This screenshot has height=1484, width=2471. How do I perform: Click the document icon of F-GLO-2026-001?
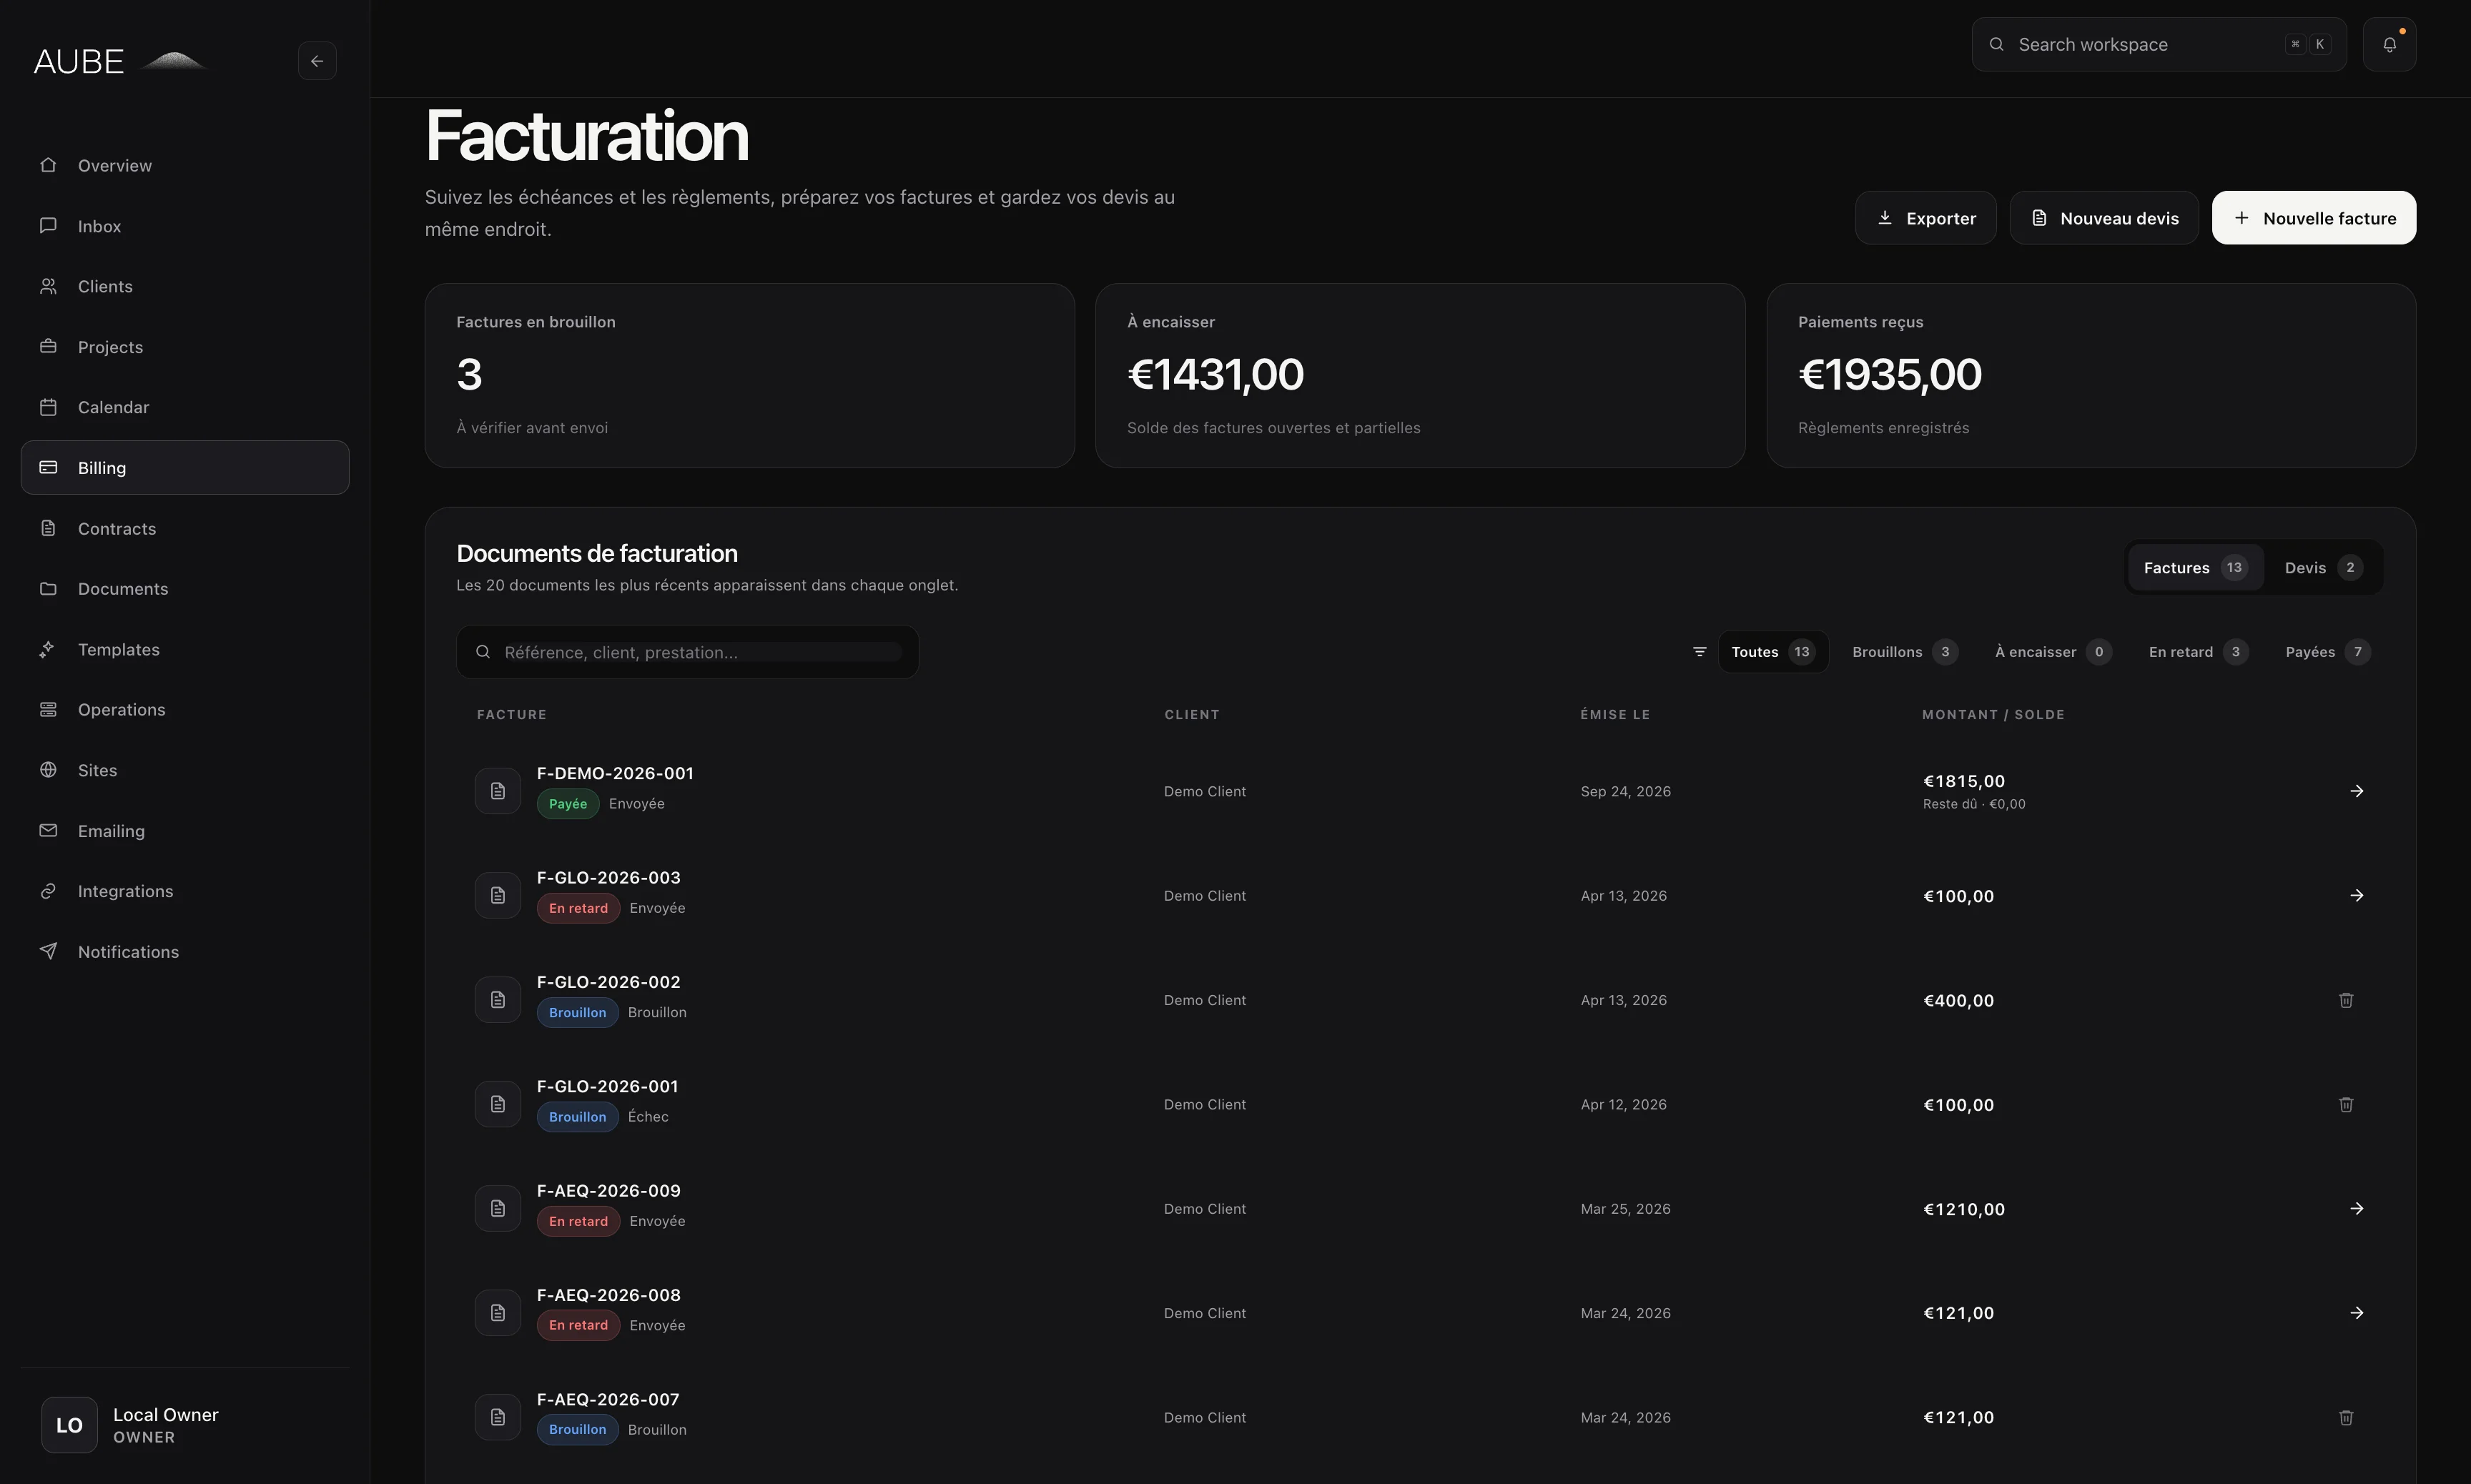coord(498,1105)
